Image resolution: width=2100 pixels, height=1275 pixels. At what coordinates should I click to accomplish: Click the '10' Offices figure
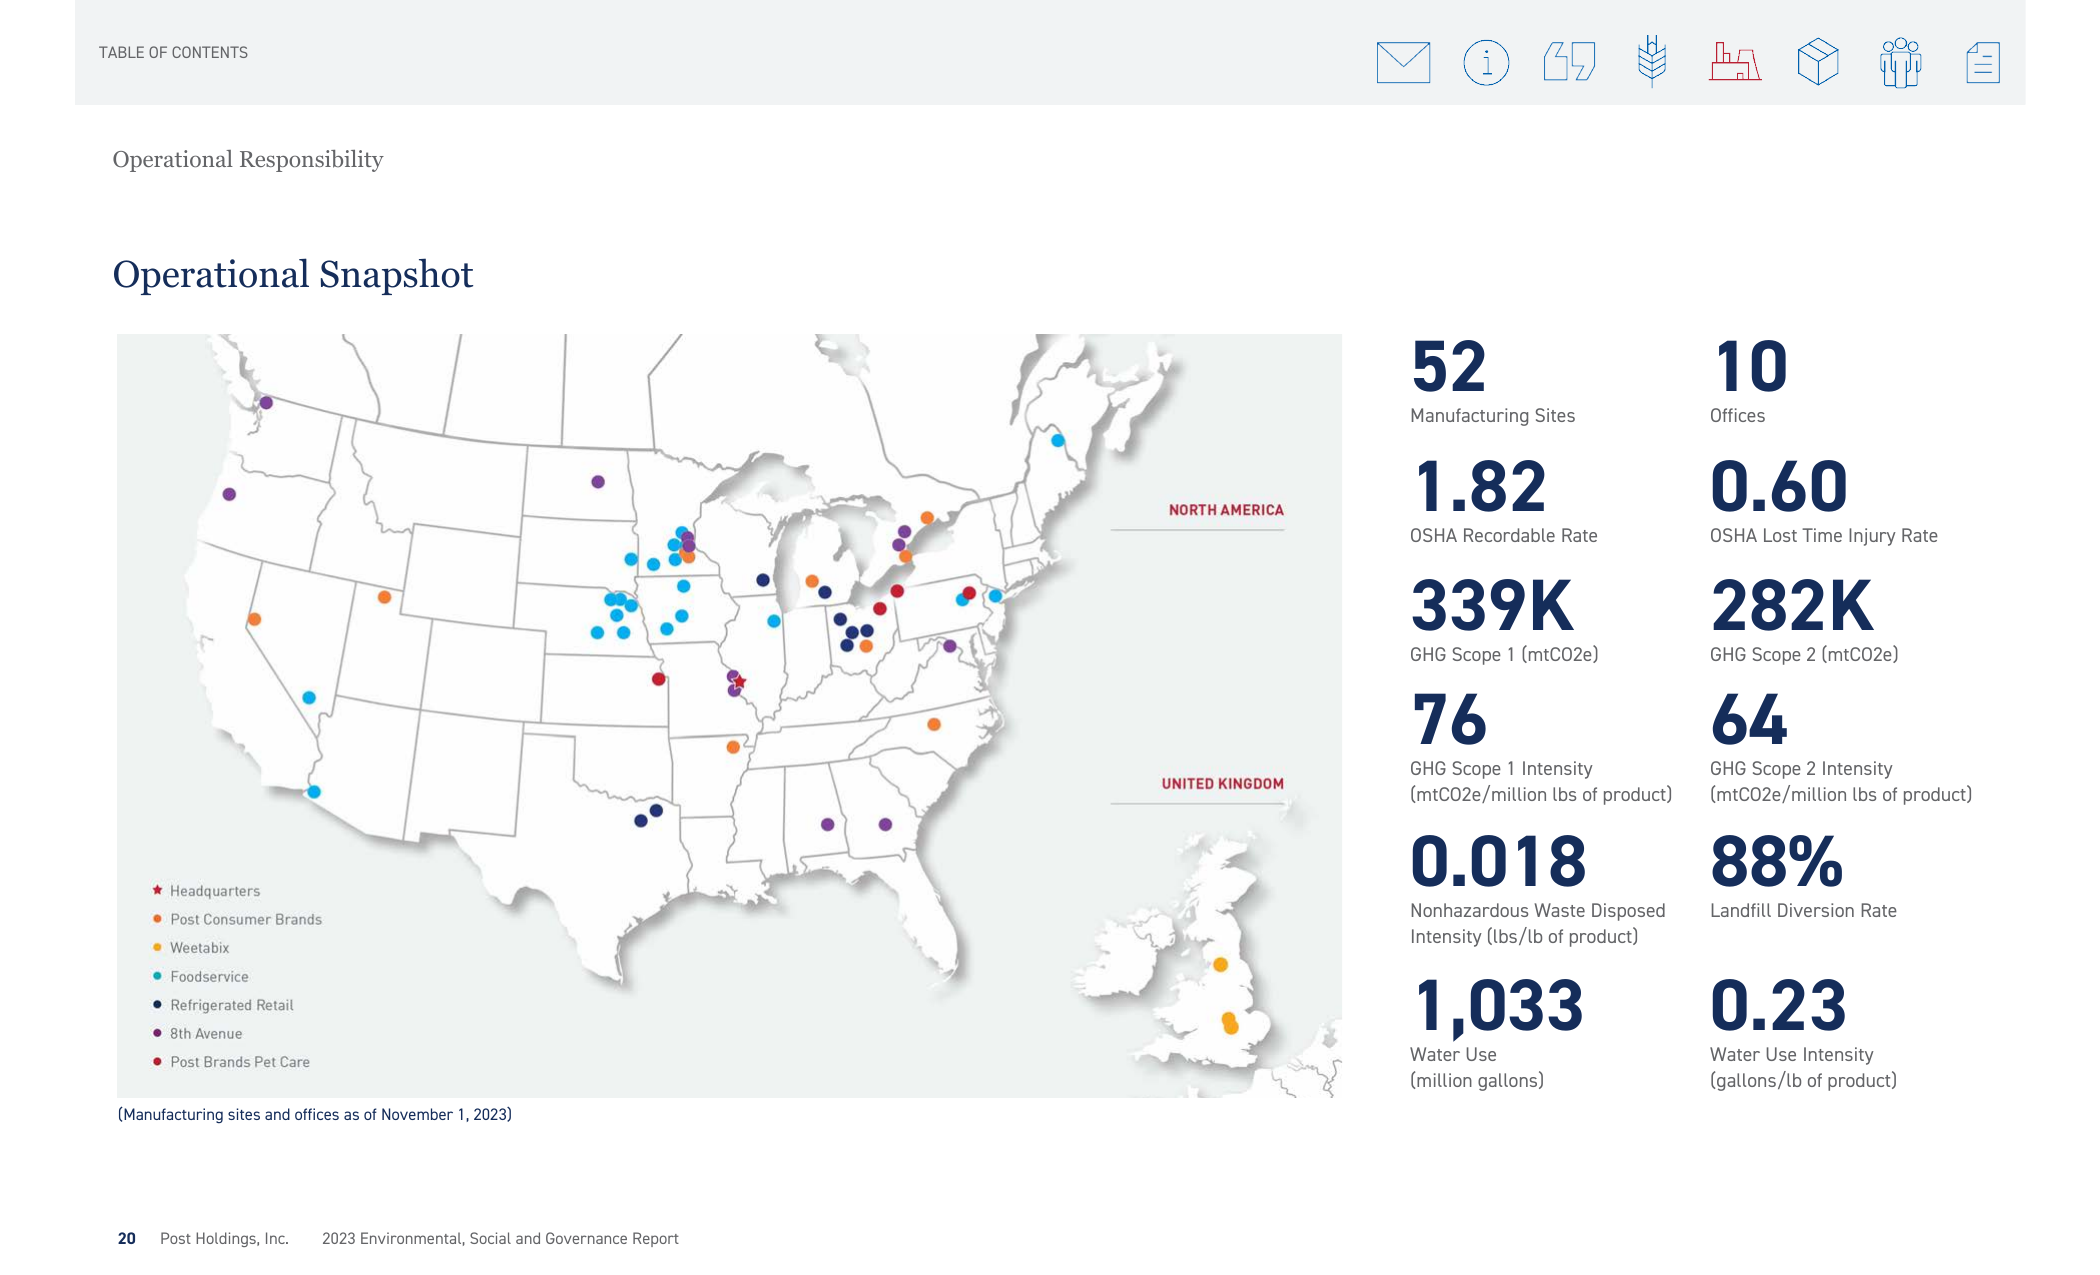click(1750, 367)
